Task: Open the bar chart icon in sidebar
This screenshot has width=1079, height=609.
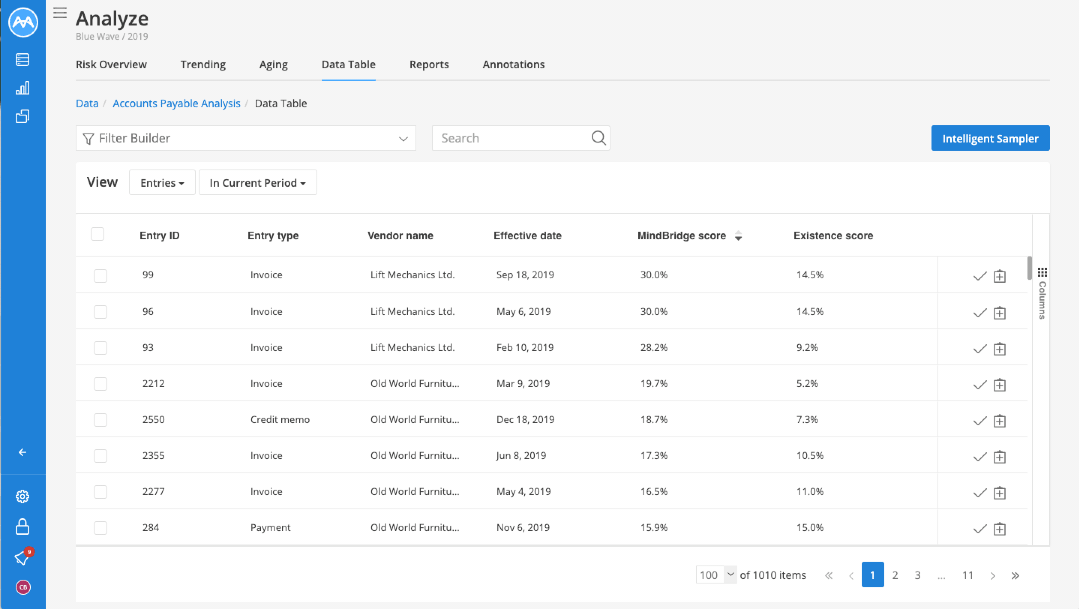Action: [23, 88]
